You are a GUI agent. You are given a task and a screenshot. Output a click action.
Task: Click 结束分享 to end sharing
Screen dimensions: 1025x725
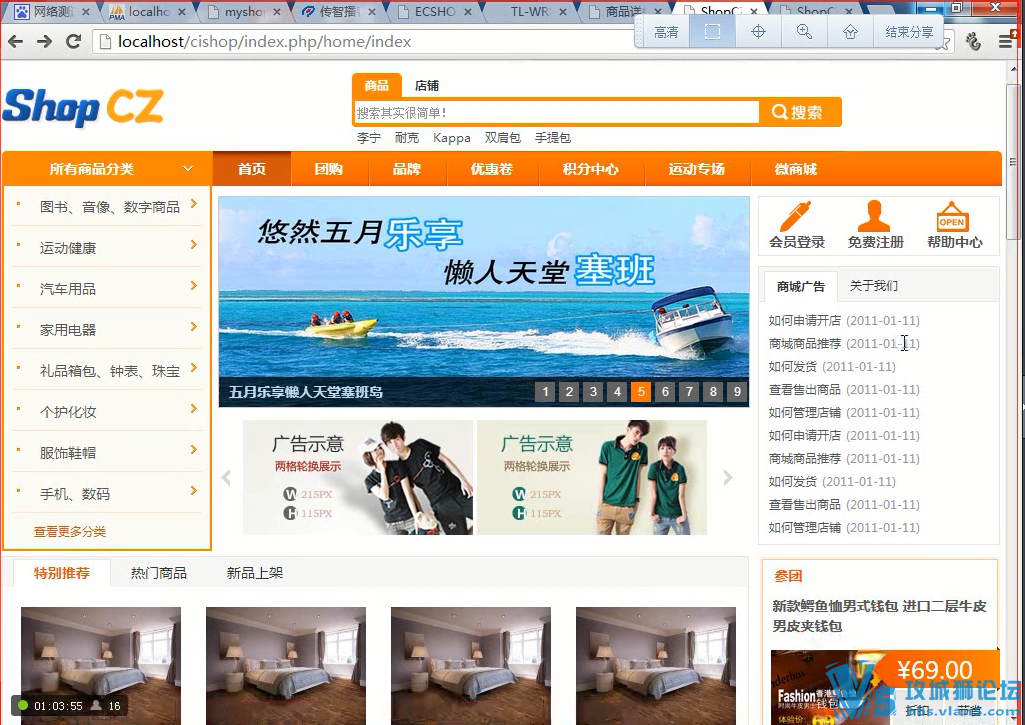pyautogui.click(x=909, y=32)
